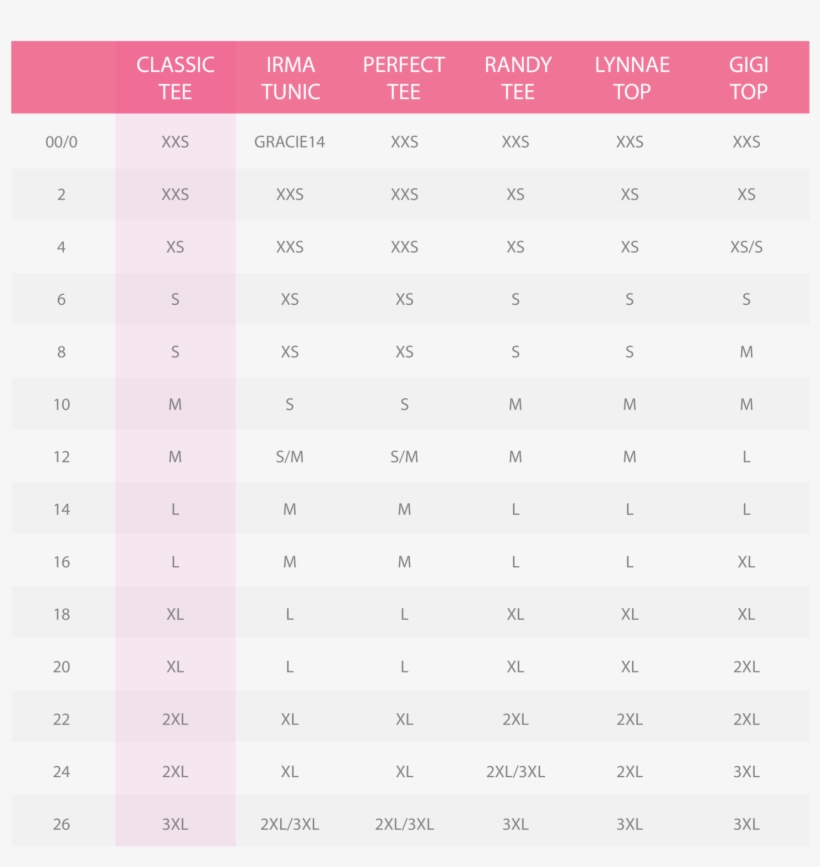820x867 pixels.
Task: Click 2XL/3XL in the Irma Tunic column
Action: coord(290,825)
